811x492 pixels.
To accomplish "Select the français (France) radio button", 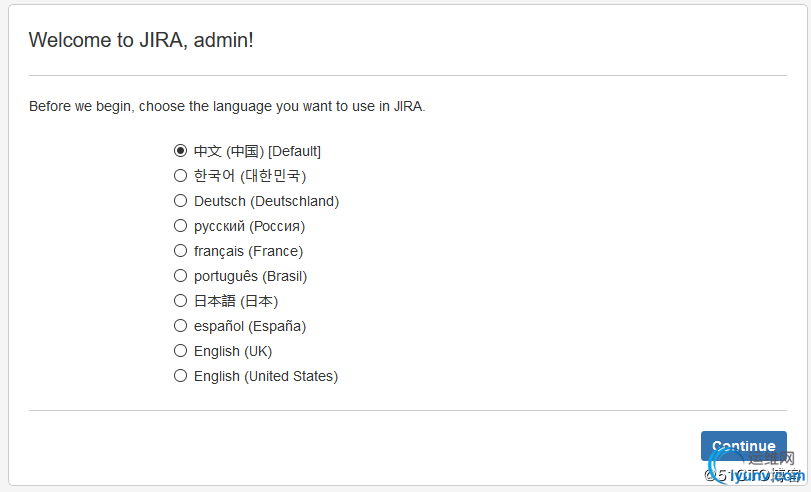I will pos(180,250).
